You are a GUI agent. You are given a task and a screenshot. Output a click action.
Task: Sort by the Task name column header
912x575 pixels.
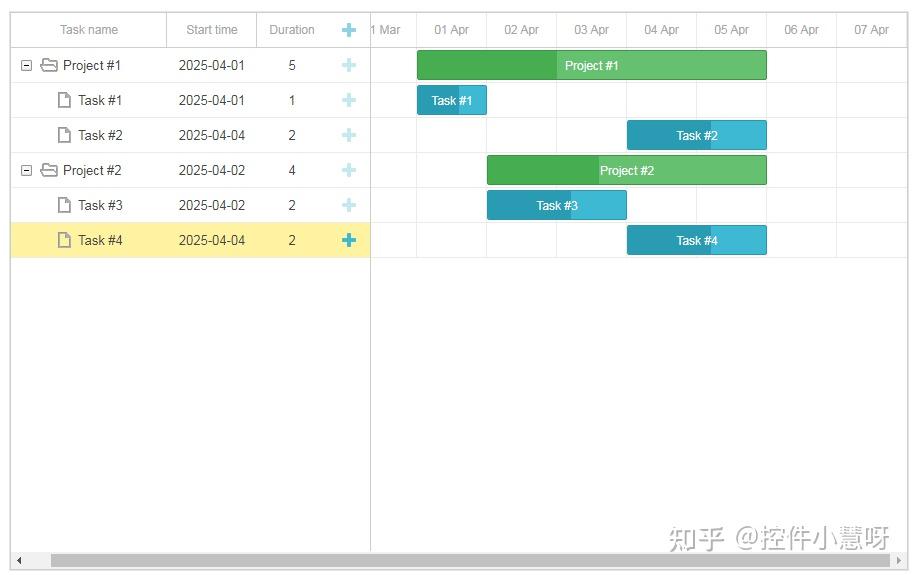point(88,30)
